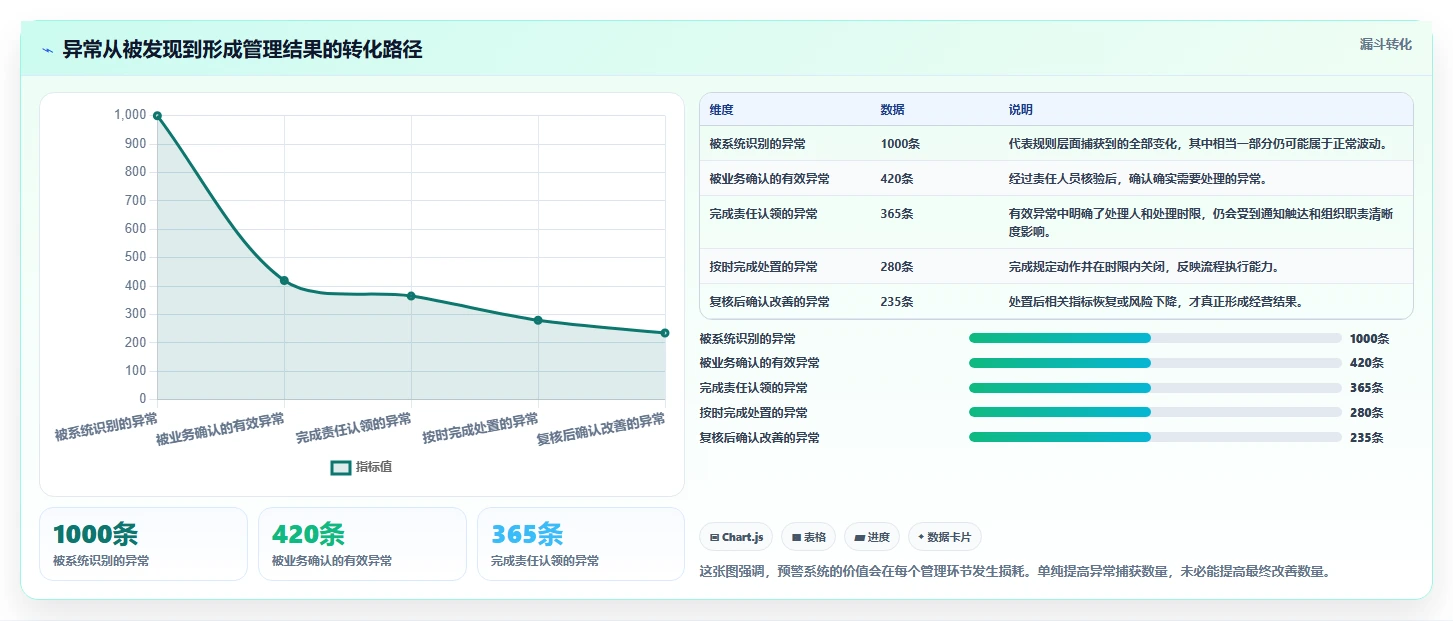
Task: Click progress bar for 按时完成处置的异常
Action: (1155, 413)
